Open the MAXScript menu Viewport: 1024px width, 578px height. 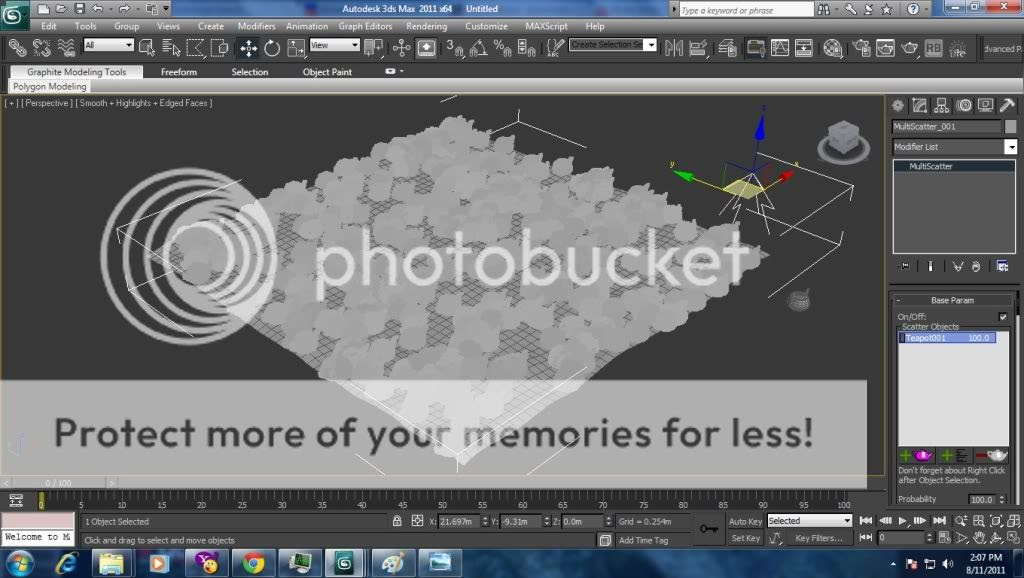[x=546, y=26]
